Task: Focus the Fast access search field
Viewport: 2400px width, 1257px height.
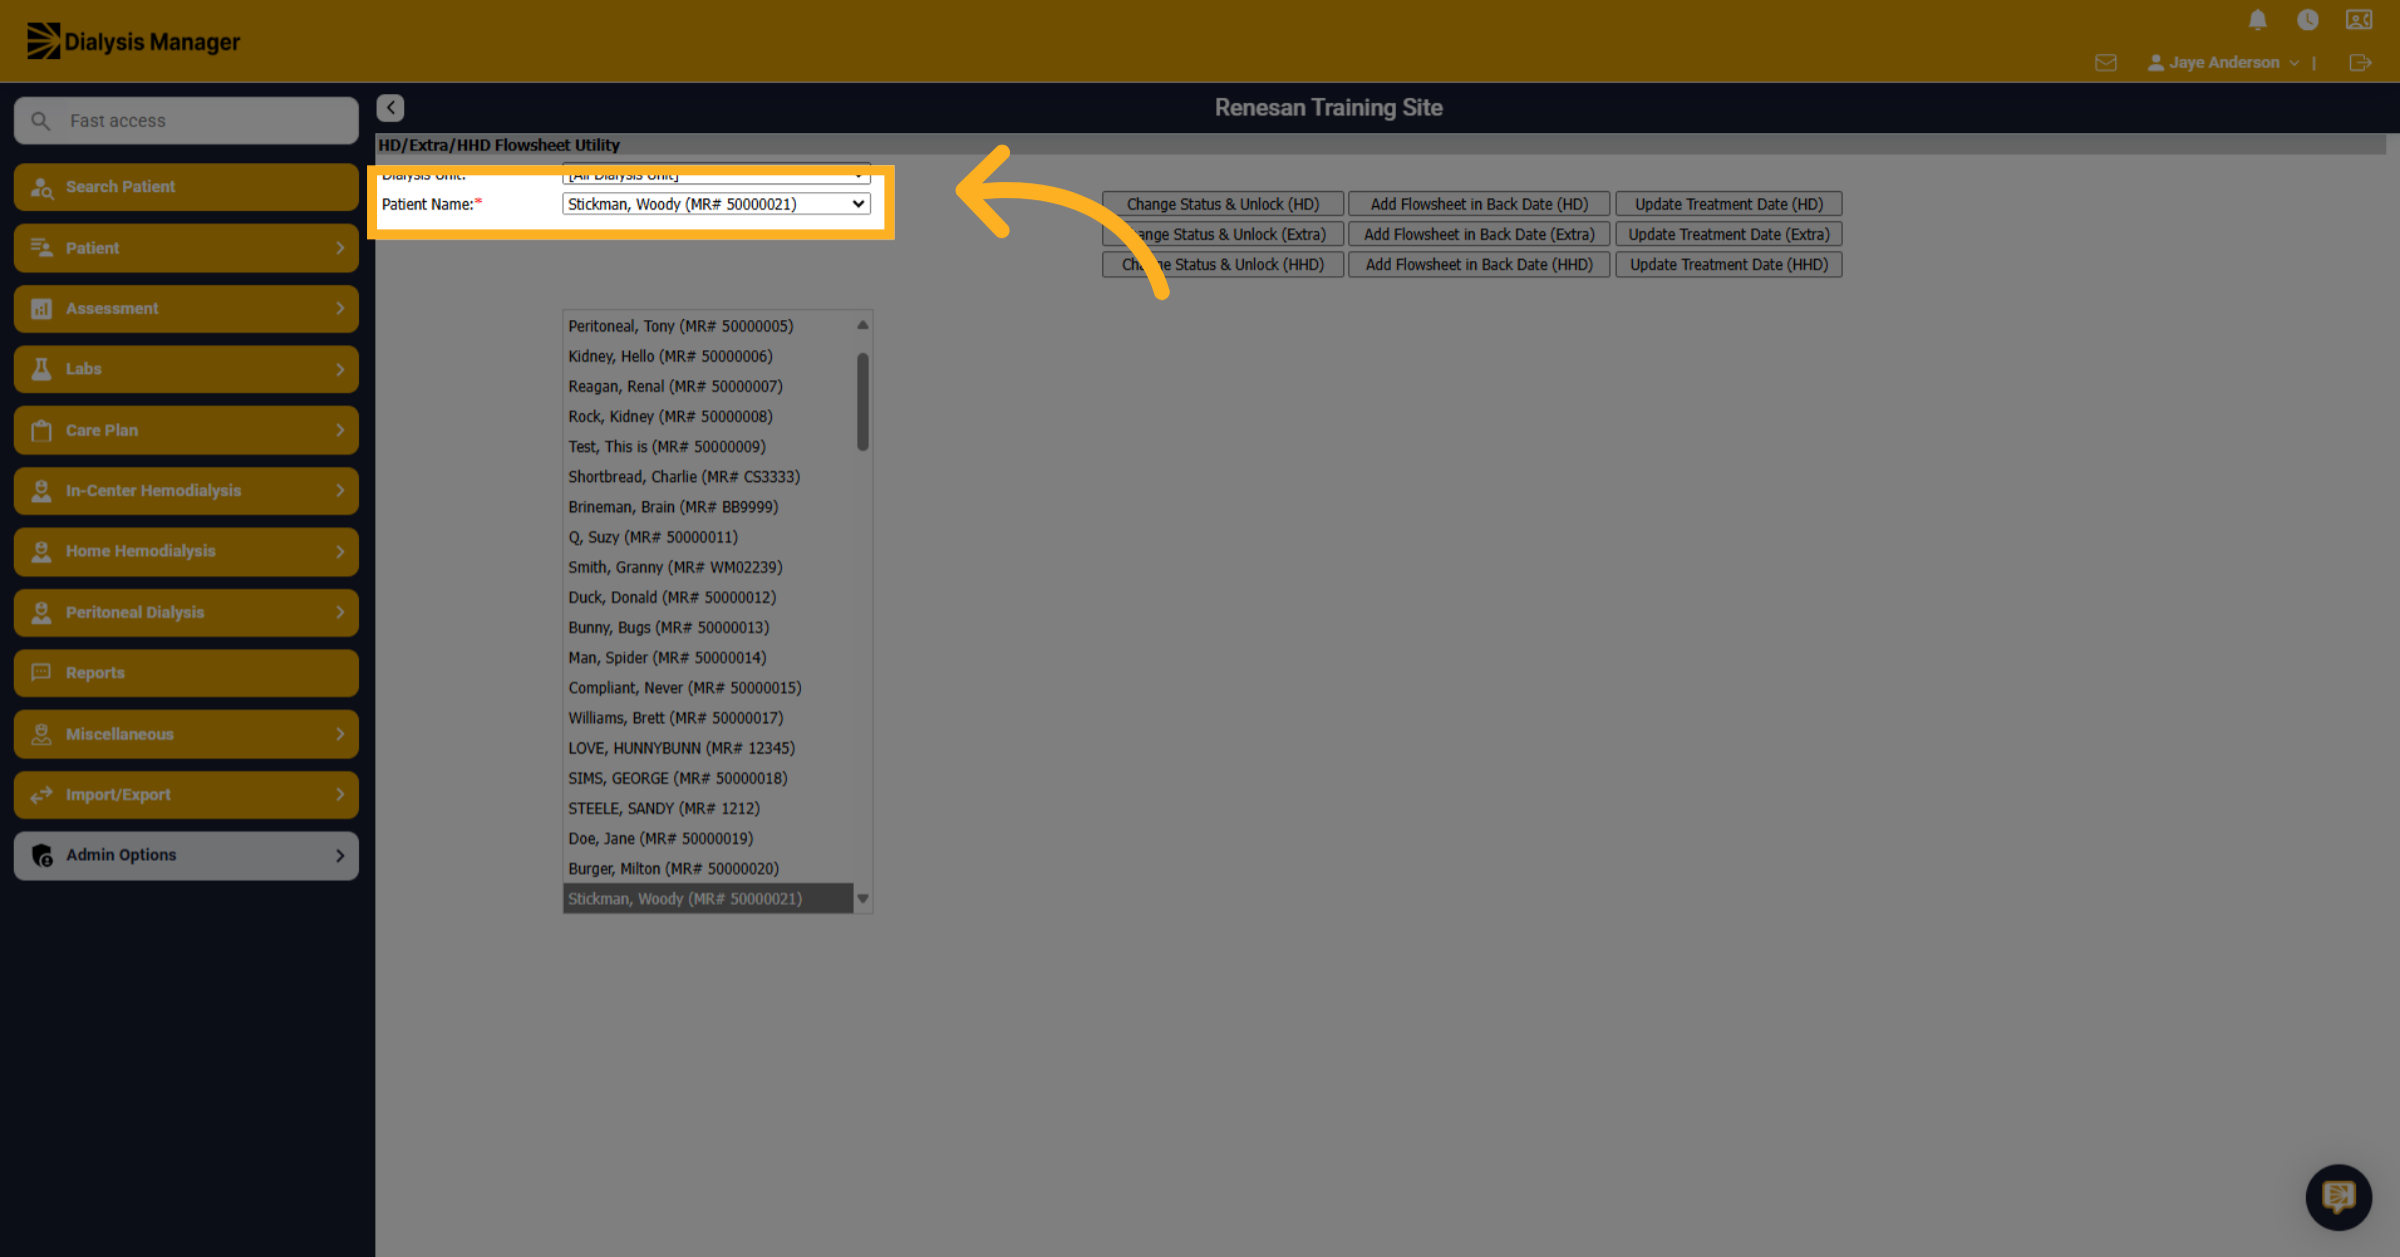Action: pos(186,121)
